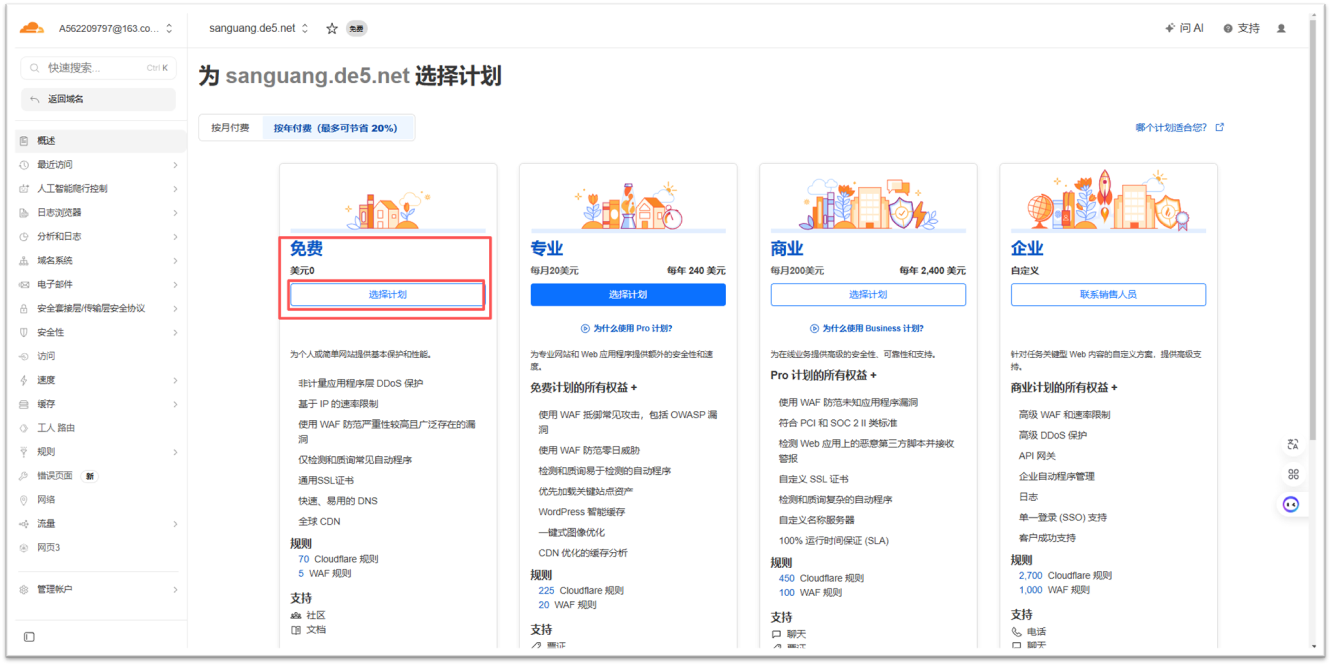1332x666 pixels.
Task: Expand the 安全性 sidebar section
Action: (x=98, y=332)
